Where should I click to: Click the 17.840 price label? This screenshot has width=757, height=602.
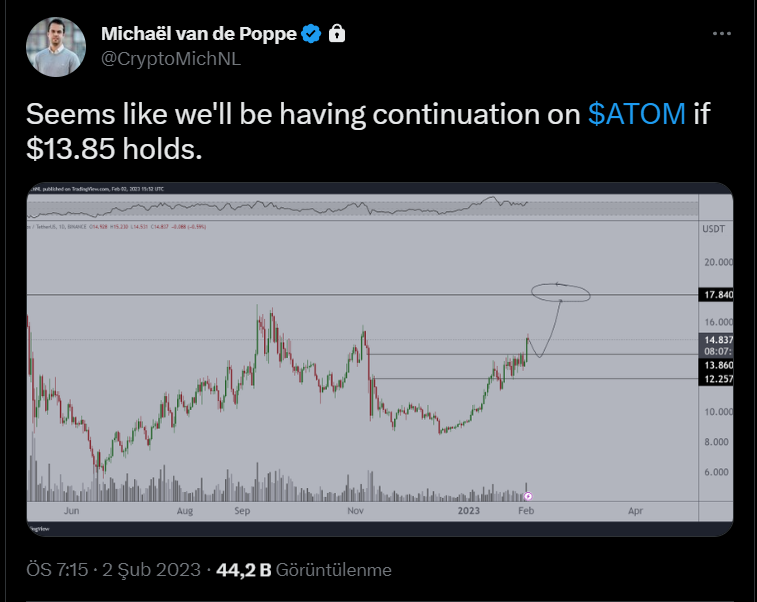(716, 294)
